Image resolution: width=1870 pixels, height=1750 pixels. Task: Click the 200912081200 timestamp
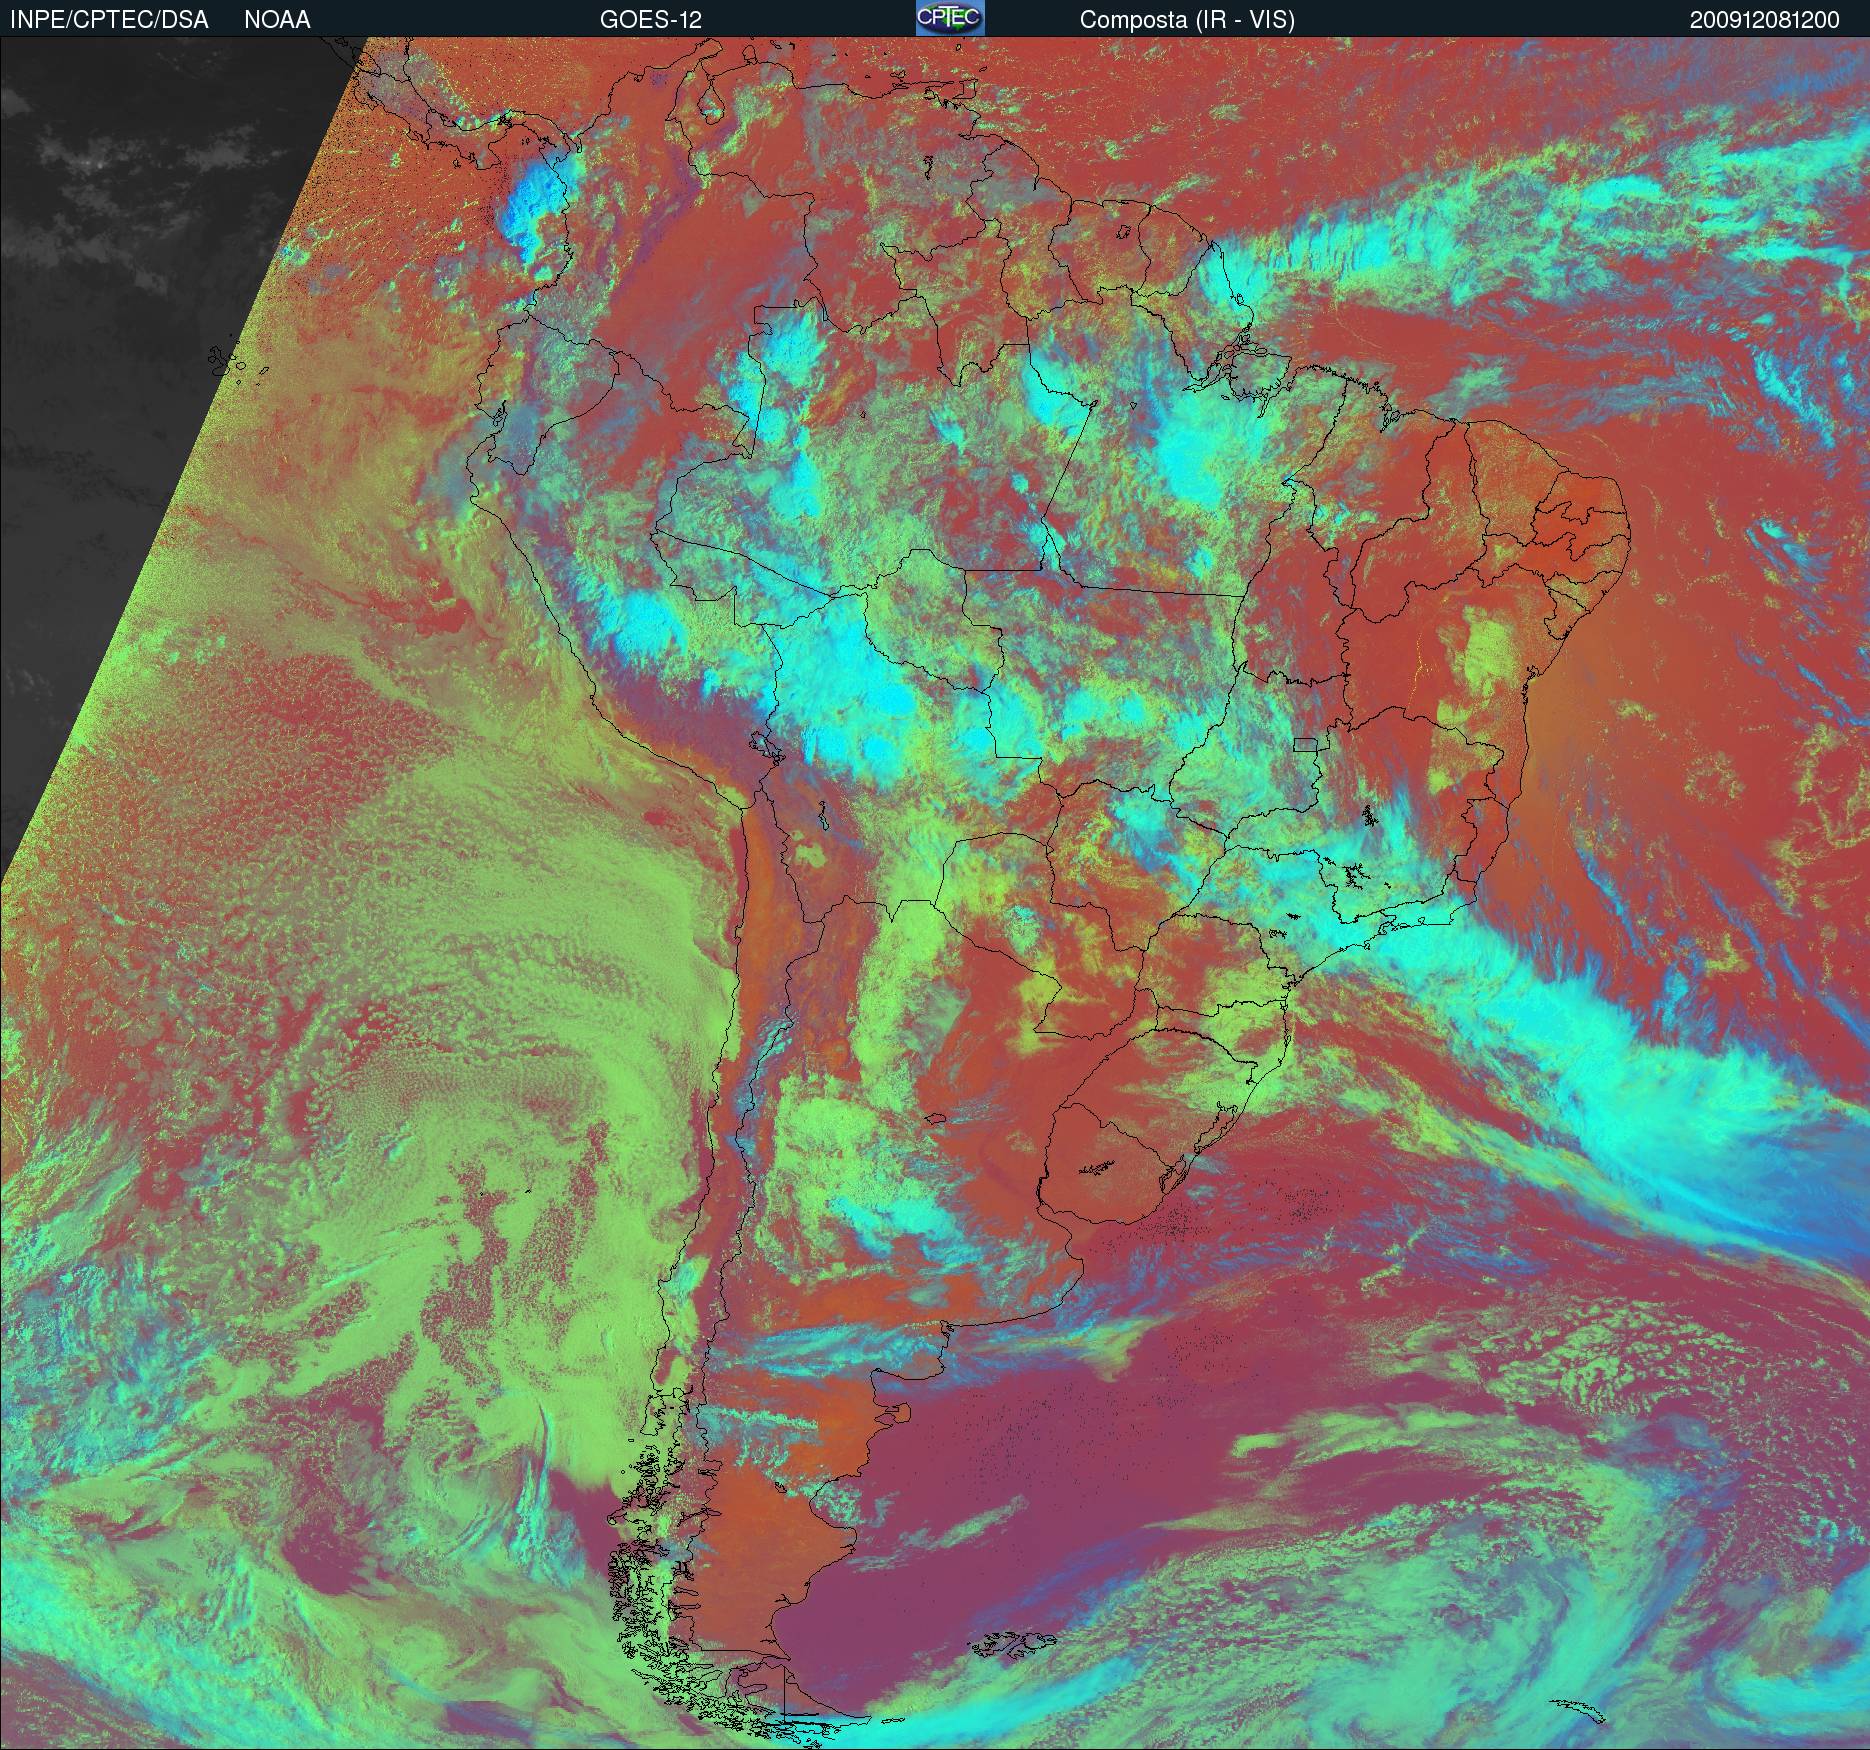tap(1765, 20)
